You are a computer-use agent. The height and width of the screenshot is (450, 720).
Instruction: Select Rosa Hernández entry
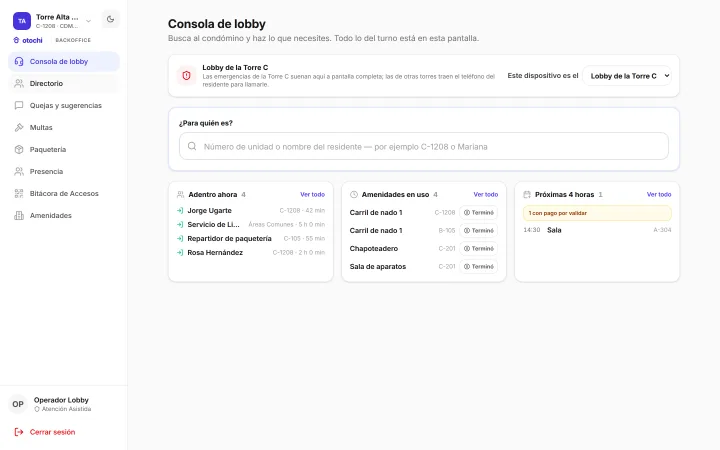(251, 253)
